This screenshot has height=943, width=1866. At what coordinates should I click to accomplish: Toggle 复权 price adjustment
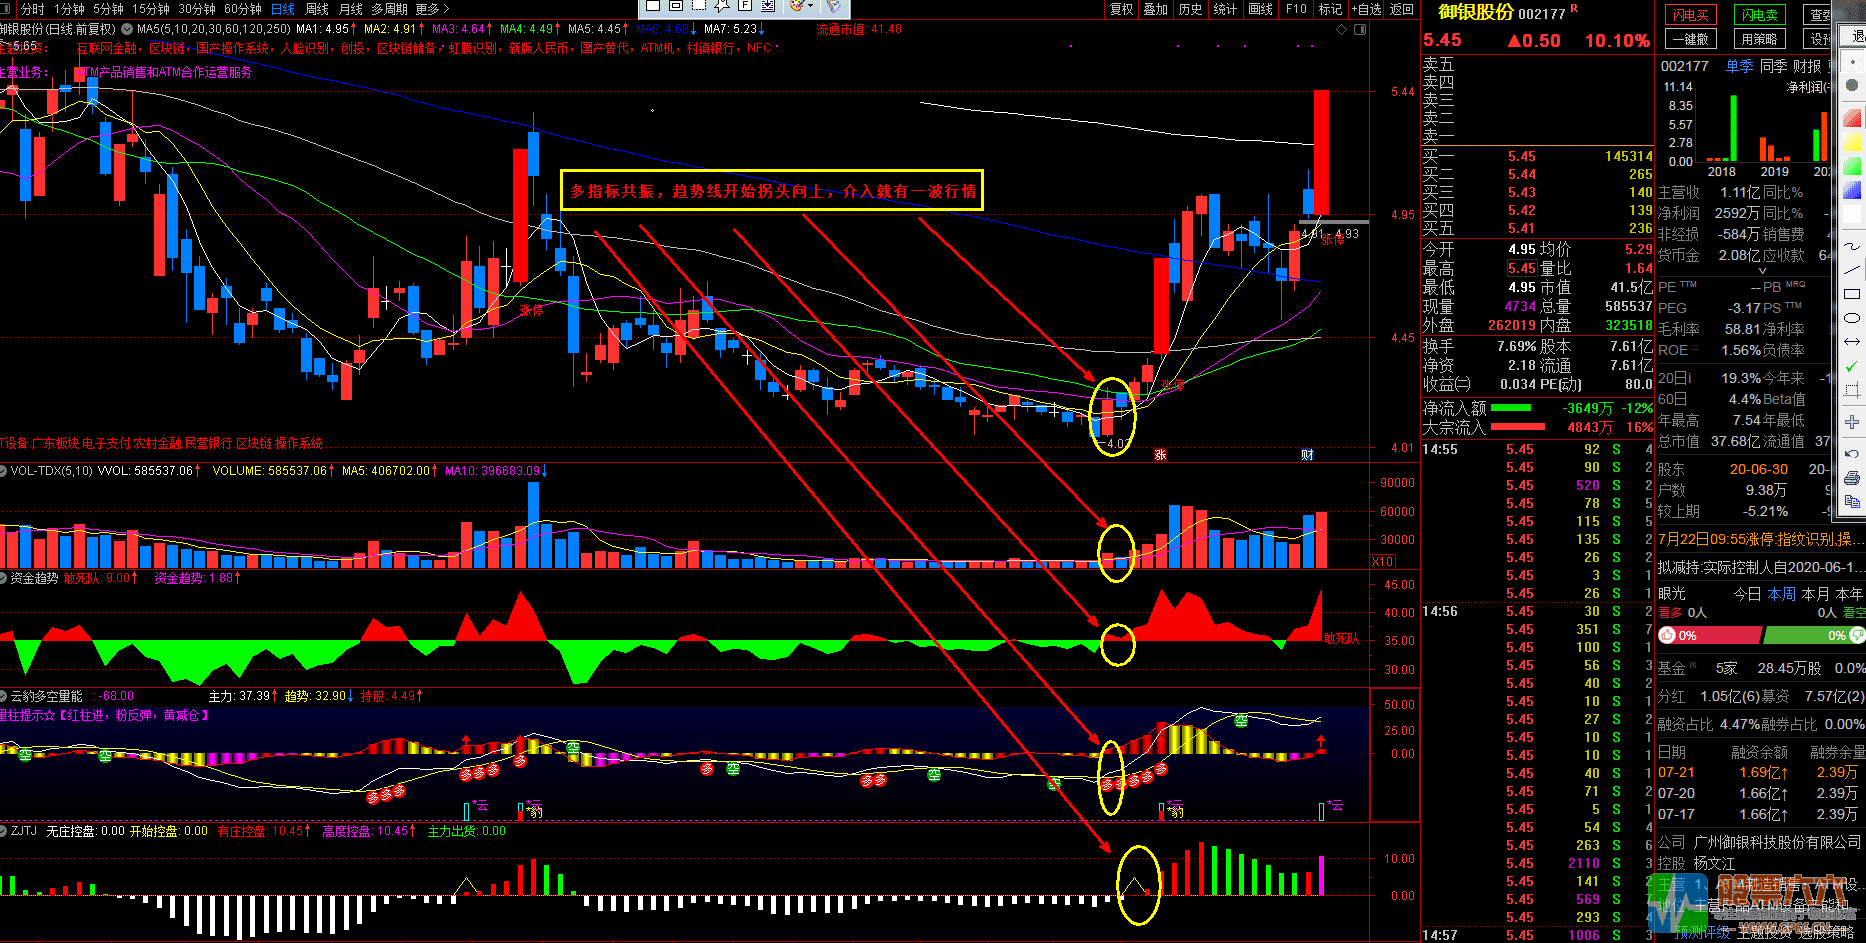[x=1122, y=9]
